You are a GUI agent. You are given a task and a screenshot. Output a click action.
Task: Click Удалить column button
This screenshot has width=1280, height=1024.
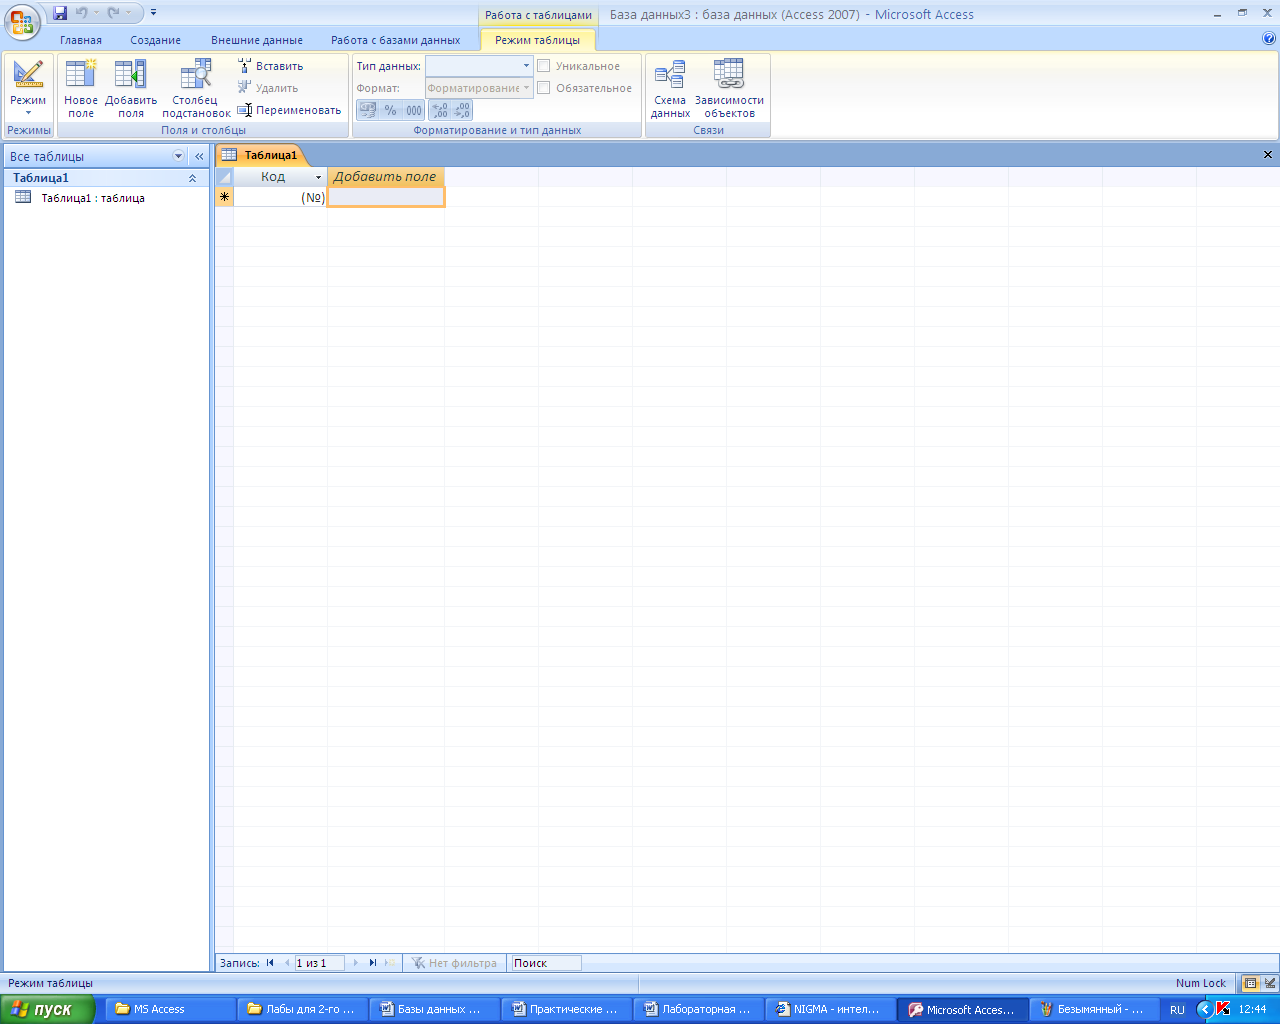point(268,88)
